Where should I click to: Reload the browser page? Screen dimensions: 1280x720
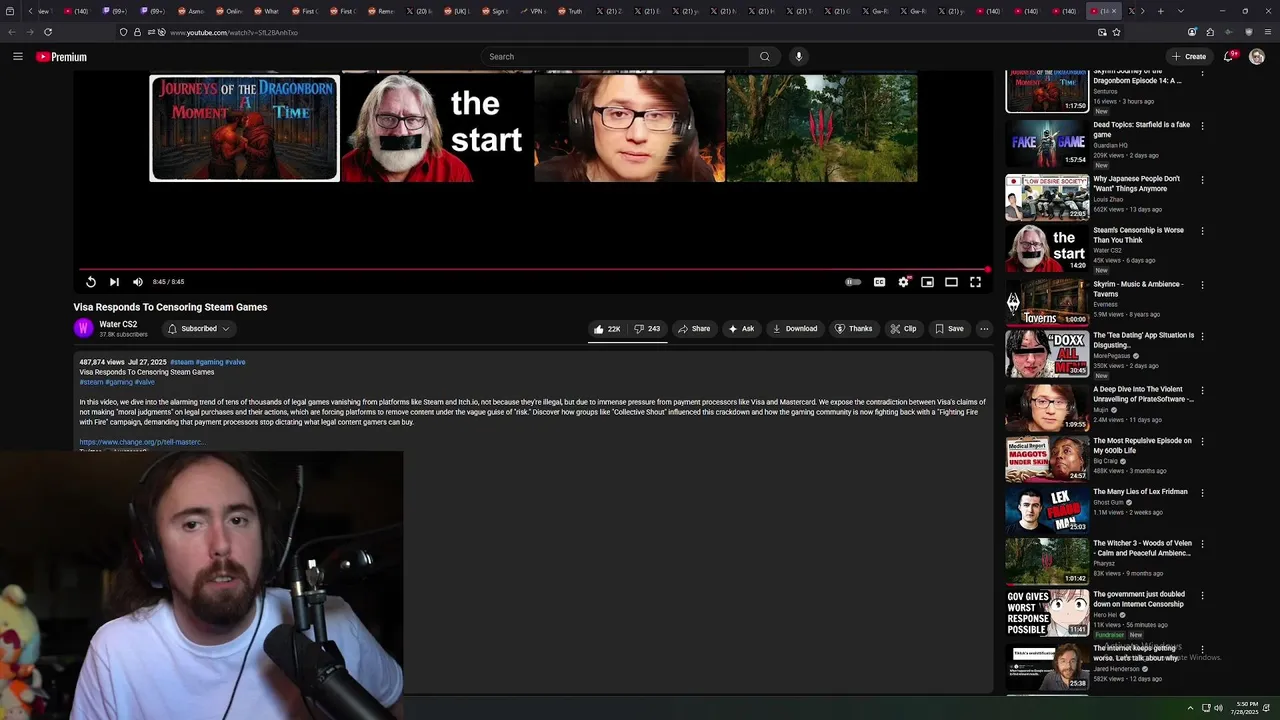coord(47,32)
